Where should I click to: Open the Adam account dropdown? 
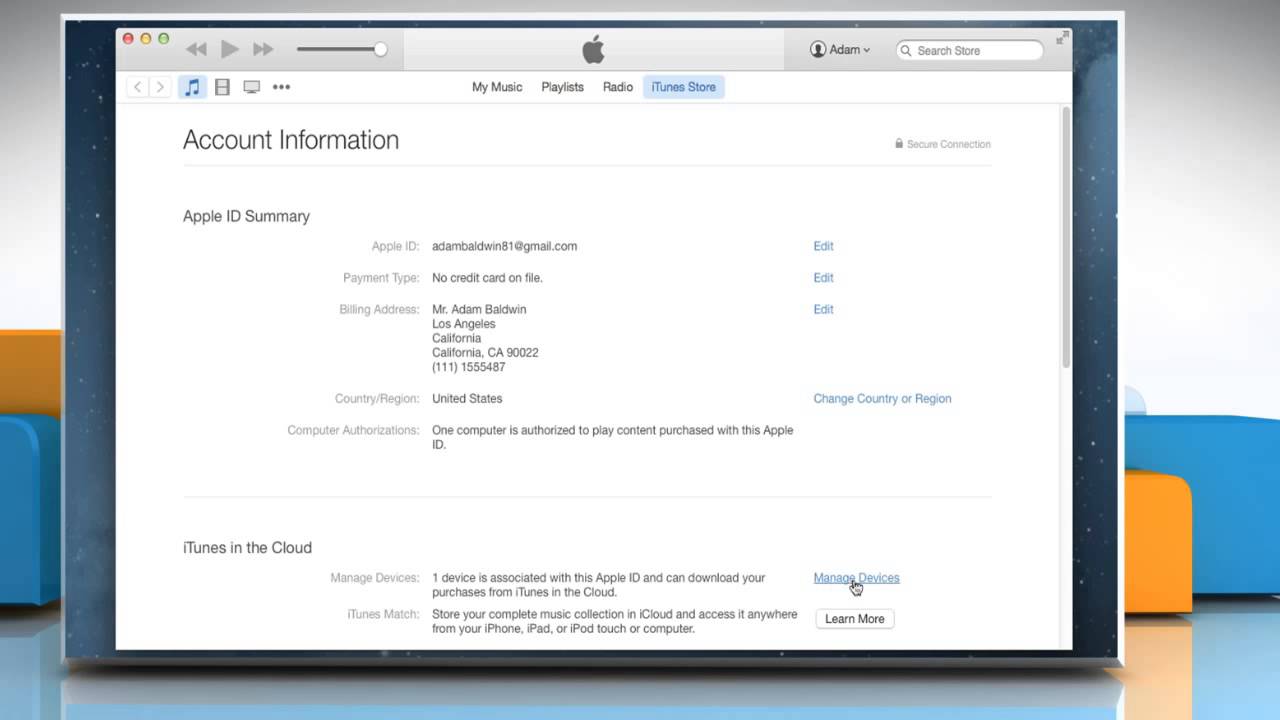840,50
